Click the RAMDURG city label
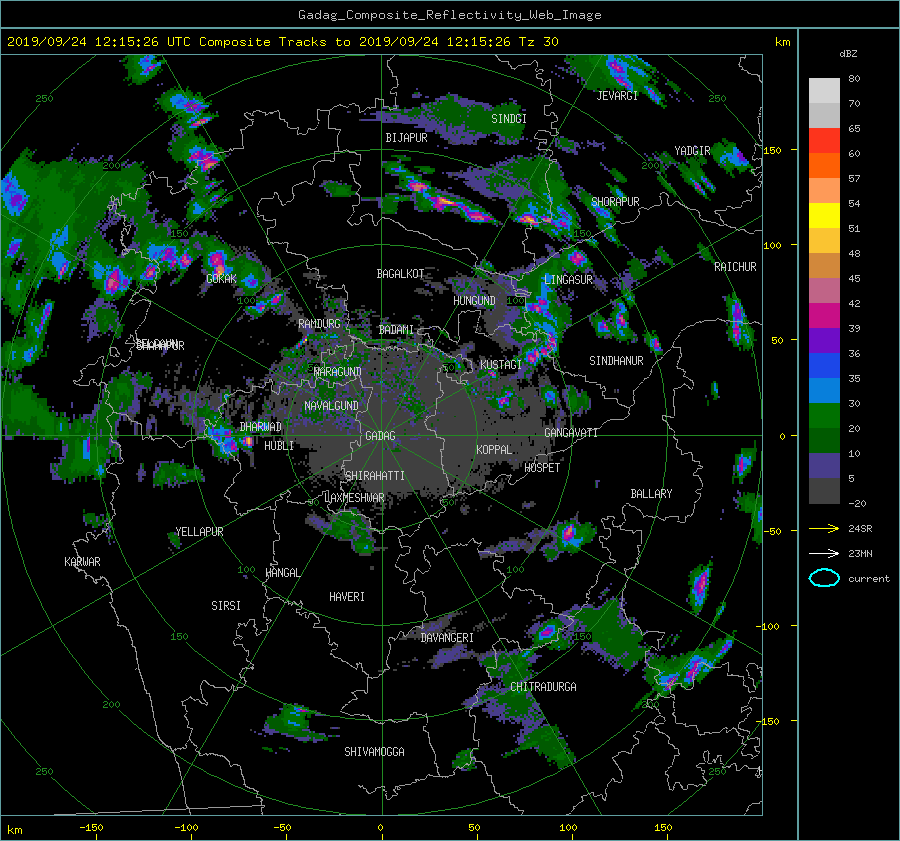This screenshot has width=900, height=841. coord(319,324)
